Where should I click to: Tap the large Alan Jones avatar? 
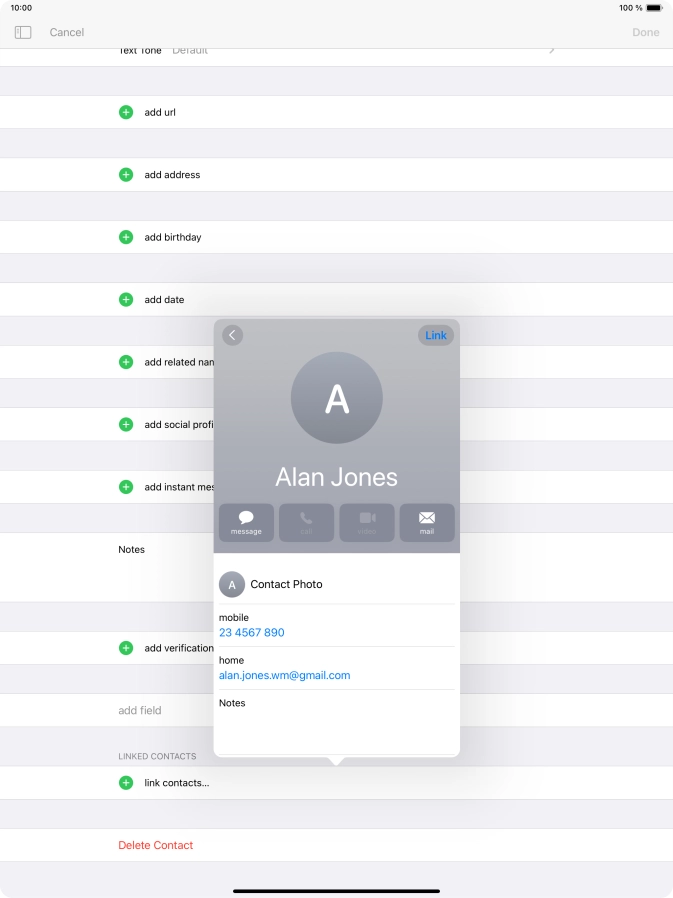[x=337, y=398]
